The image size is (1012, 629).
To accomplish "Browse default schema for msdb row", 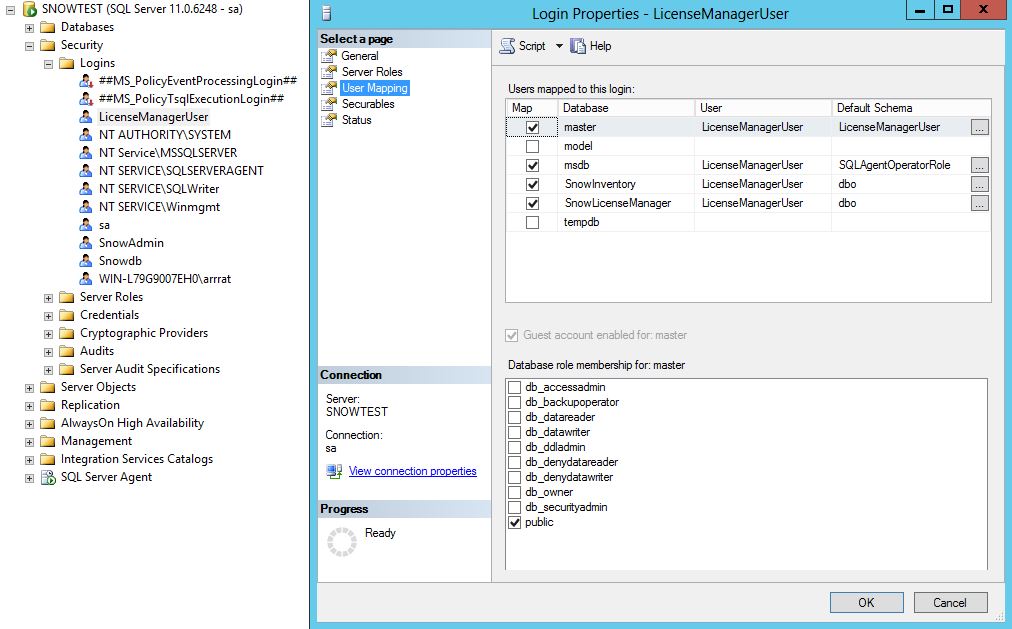I will click(x=979, y=165).
